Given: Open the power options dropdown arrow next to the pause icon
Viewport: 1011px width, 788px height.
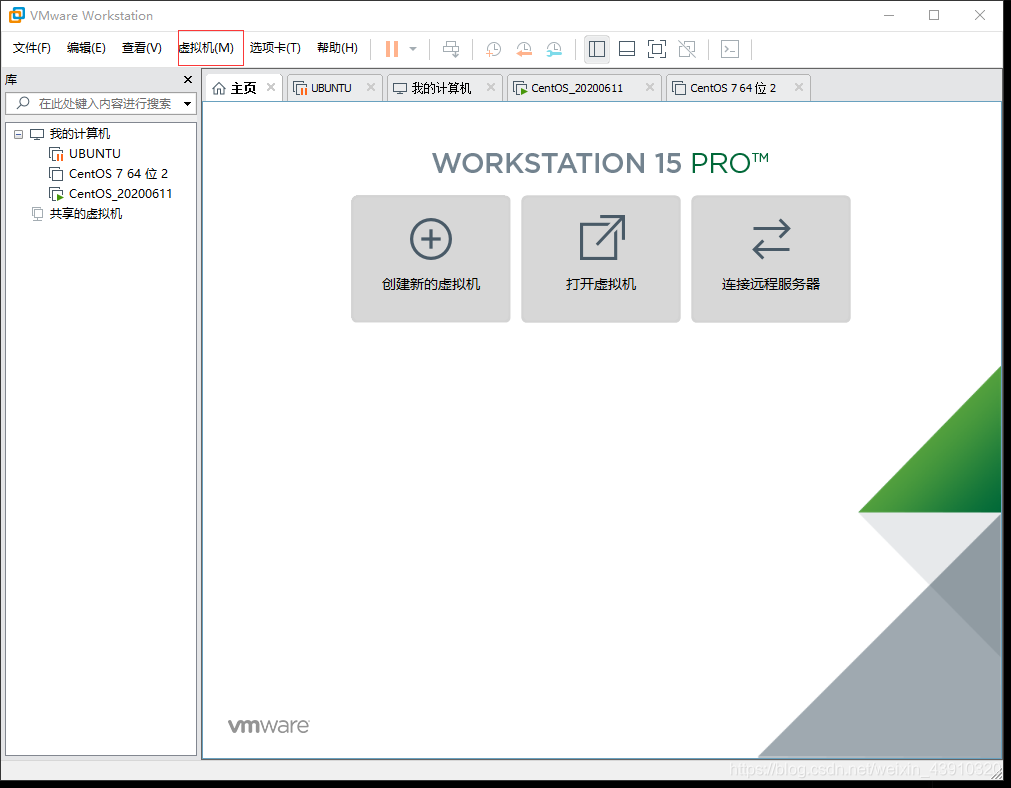Looking at the screenshot, I should click(x=413, y=49).
